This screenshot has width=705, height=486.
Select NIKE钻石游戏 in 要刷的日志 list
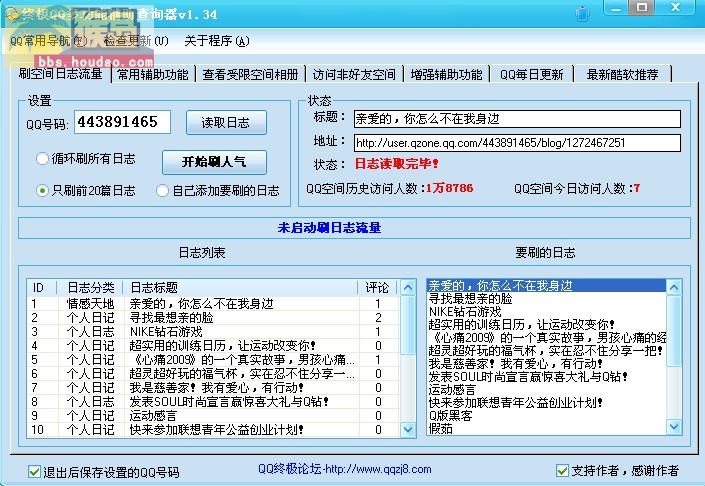[547, 312]
